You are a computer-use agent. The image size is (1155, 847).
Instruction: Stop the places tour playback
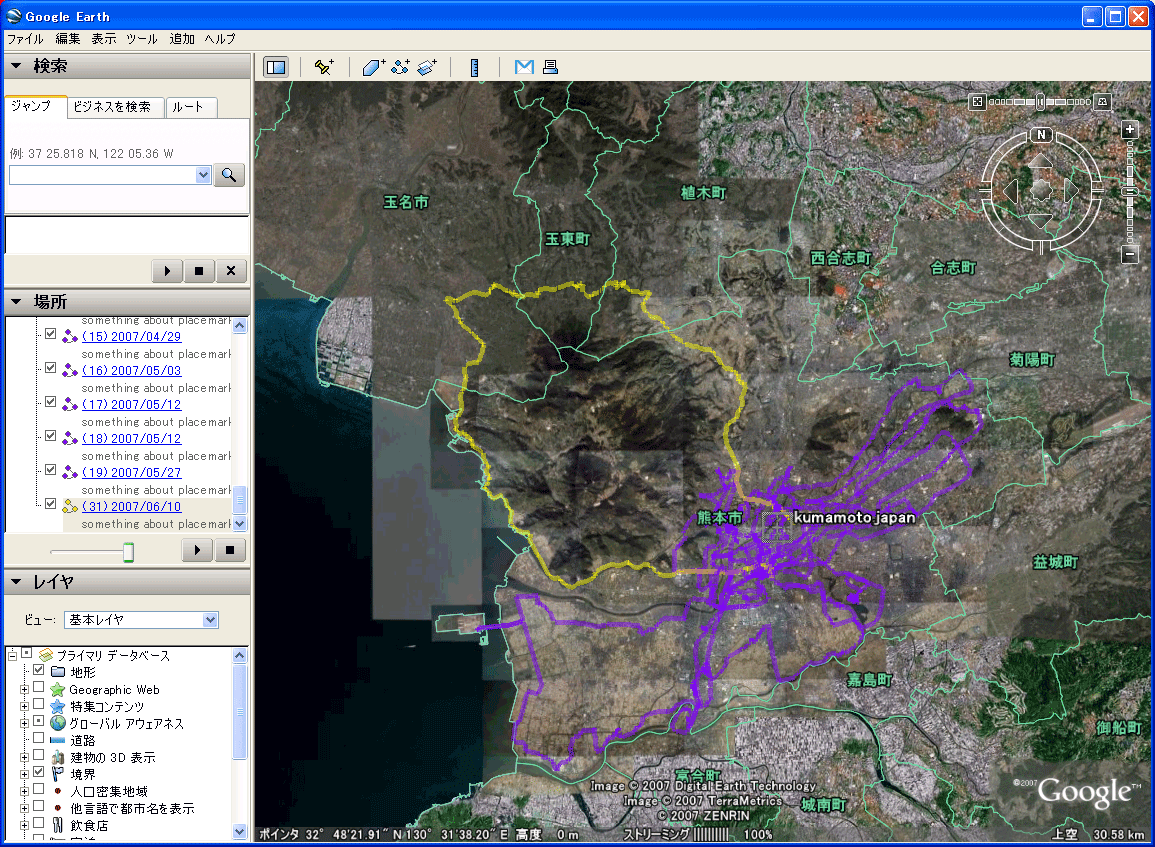(230, 550)
